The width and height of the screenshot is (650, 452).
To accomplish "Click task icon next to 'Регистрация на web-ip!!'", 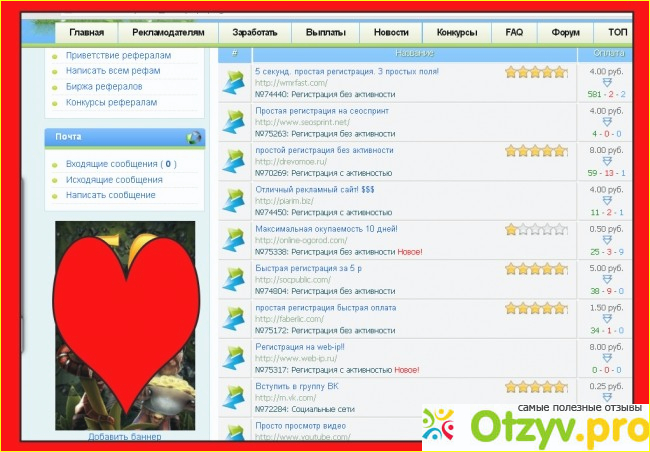I will click(234, 358).
